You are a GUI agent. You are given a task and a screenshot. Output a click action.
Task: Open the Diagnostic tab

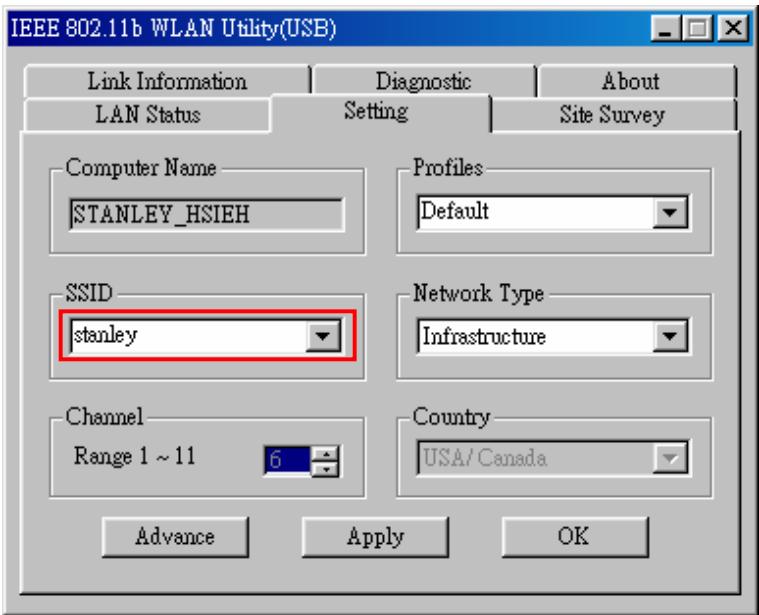424,81
